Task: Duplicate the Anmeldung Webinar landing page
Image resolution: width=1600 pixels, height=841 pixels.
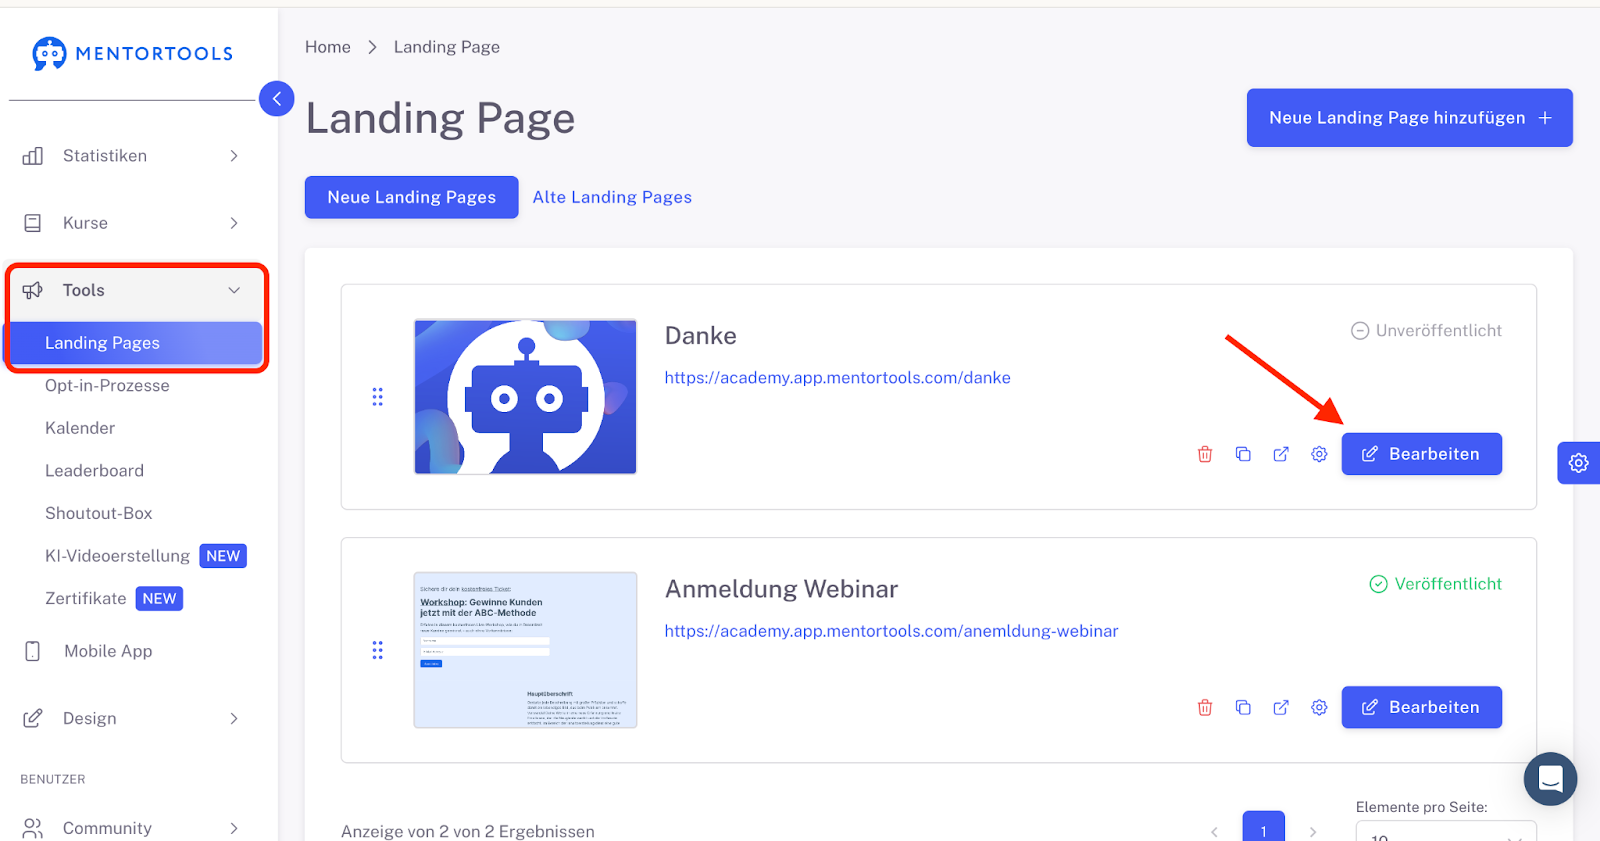Action: 1243,707
